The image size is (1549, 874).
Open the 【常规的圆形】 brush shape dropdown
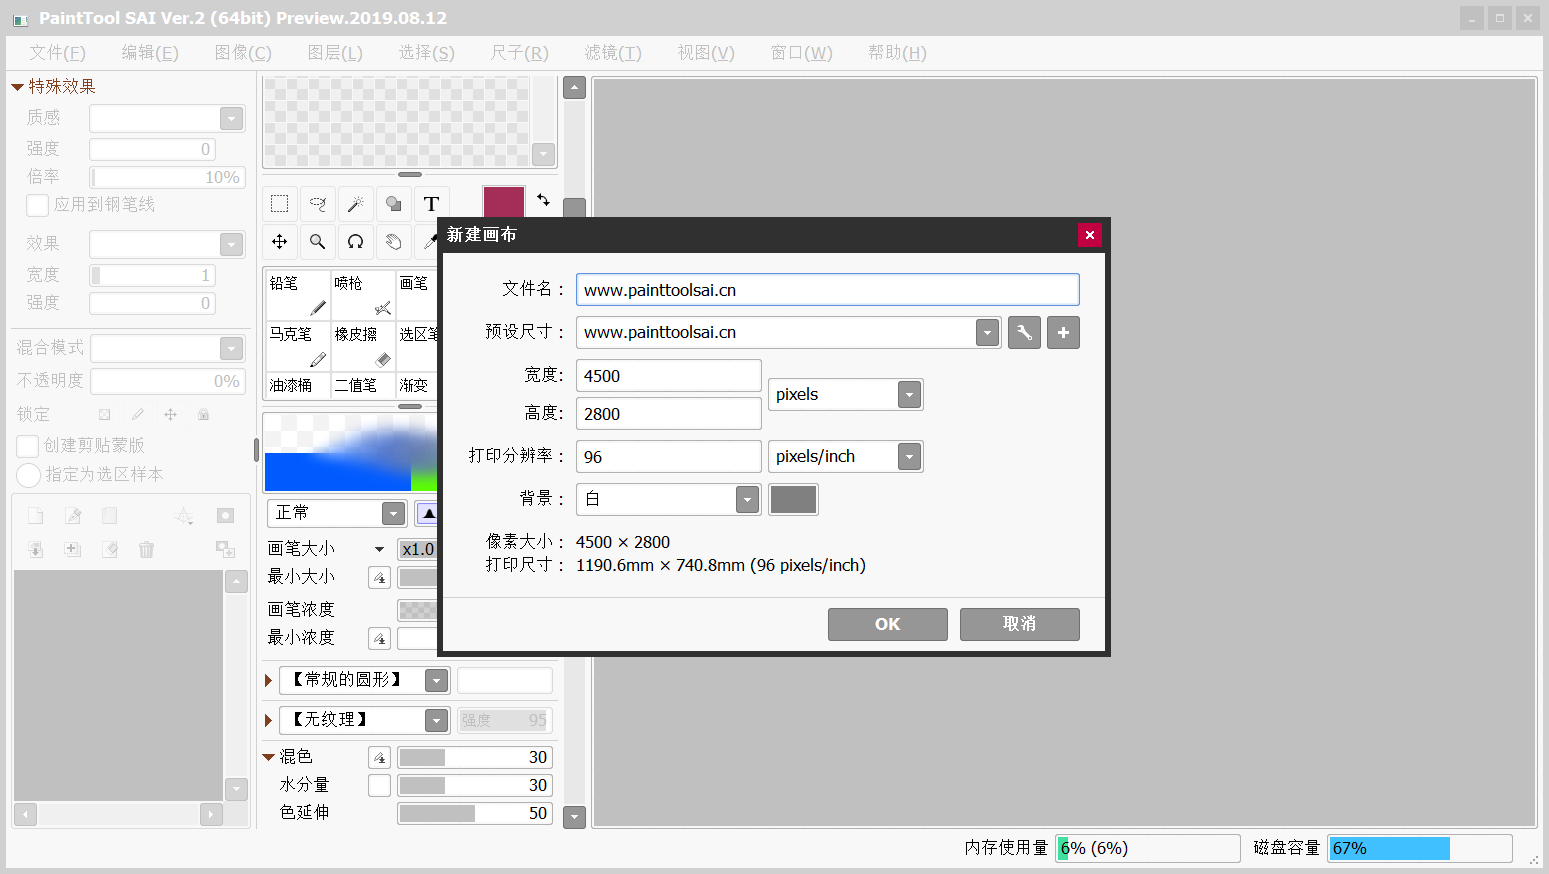click(436, 681)
